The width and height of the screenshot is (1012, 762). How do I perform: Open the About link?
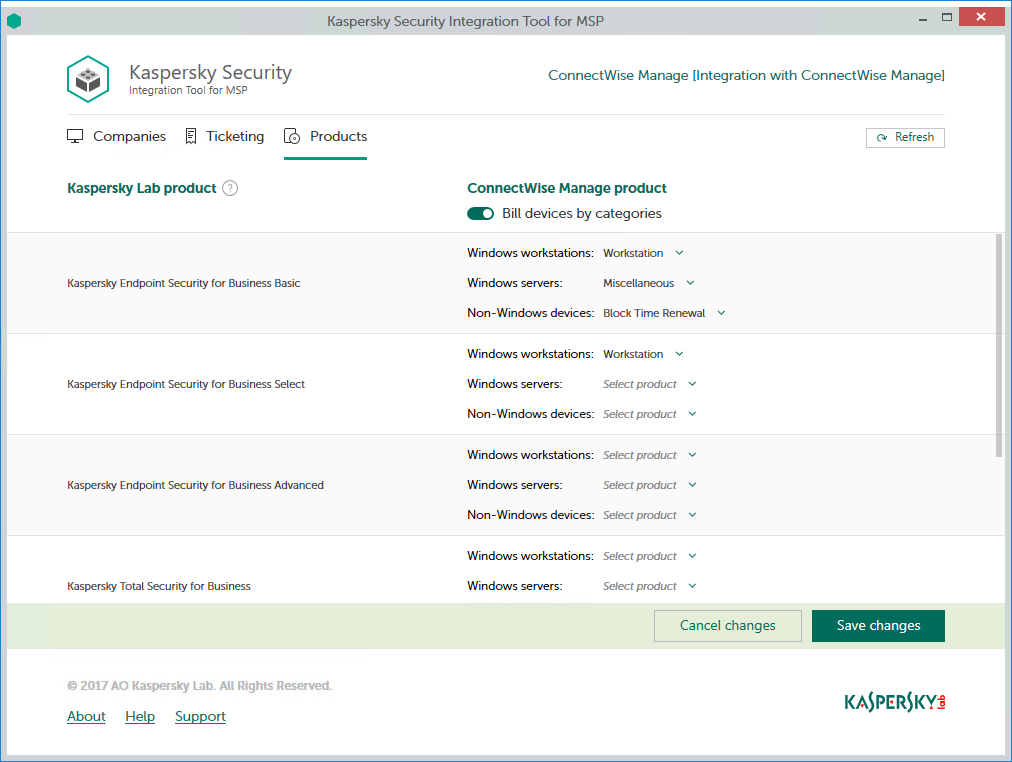pos(86,716)
